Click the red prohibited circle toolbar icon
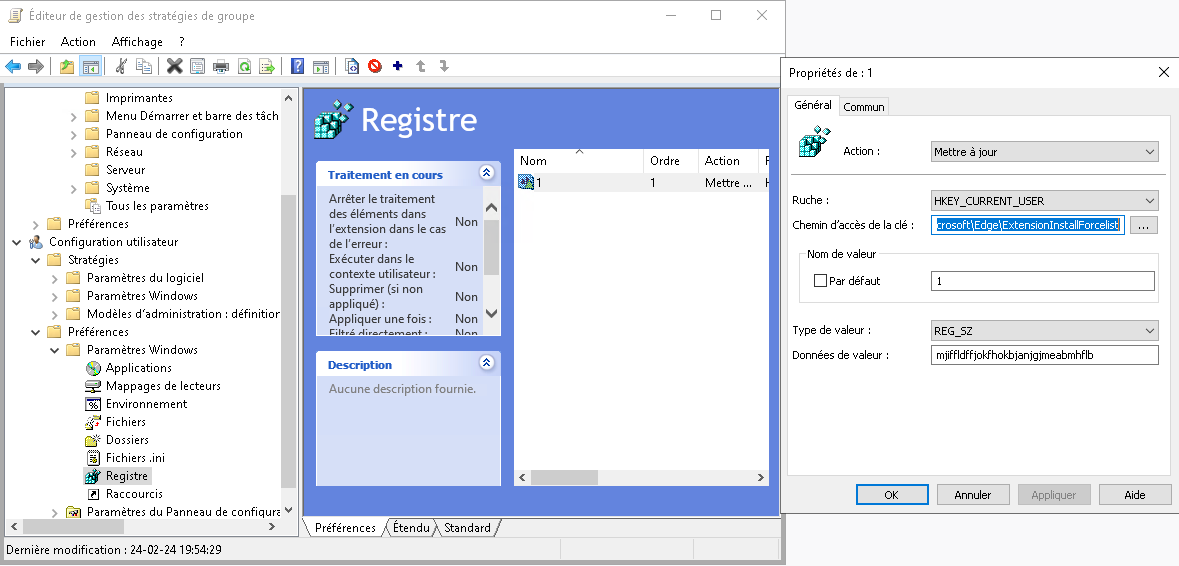 point(375,67)
